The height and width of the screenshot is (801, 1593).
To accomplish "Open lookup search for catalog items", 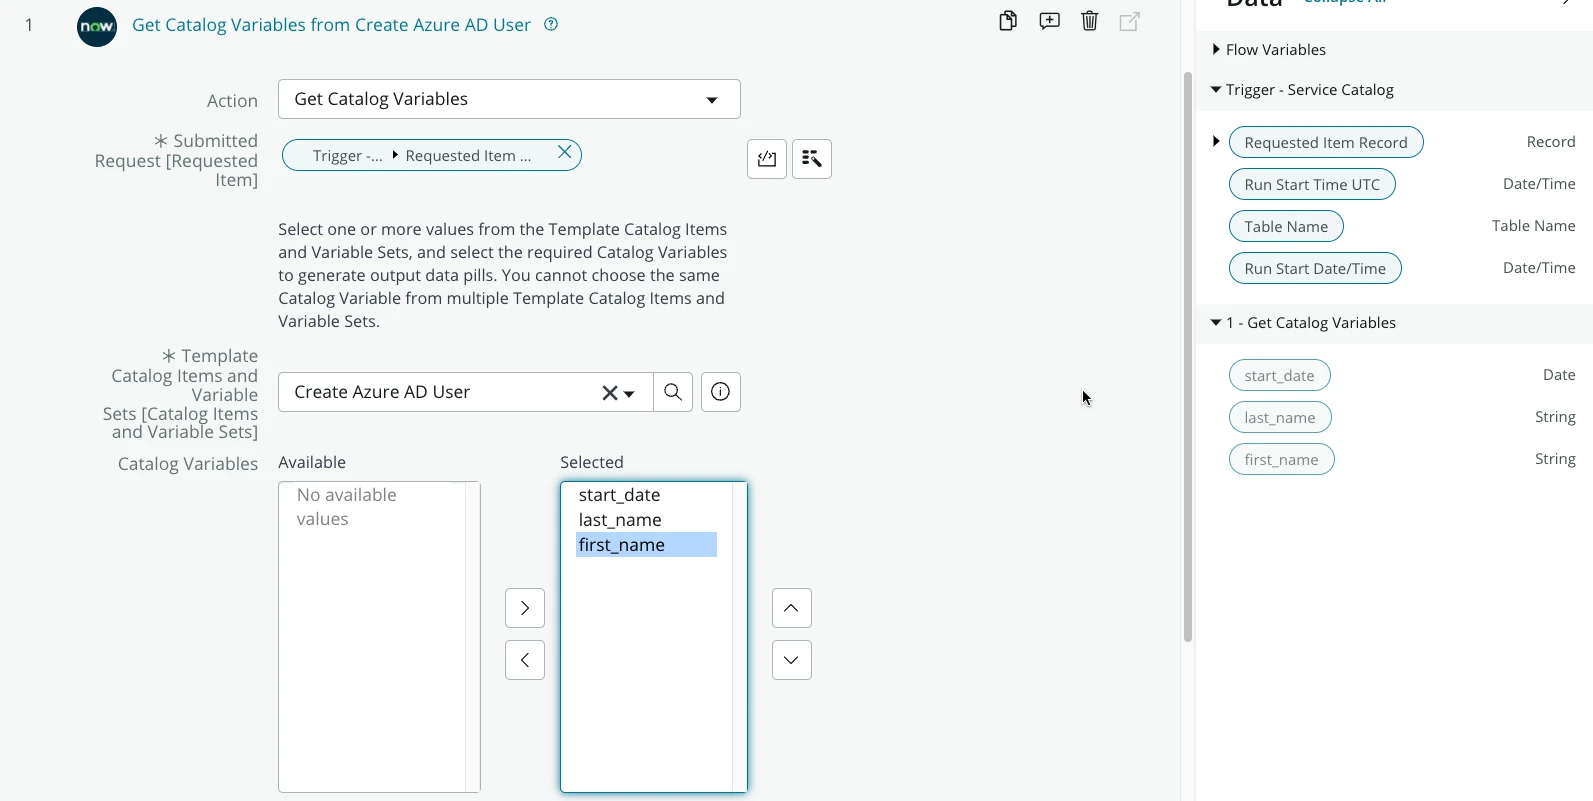I will [x=673, y=392].
